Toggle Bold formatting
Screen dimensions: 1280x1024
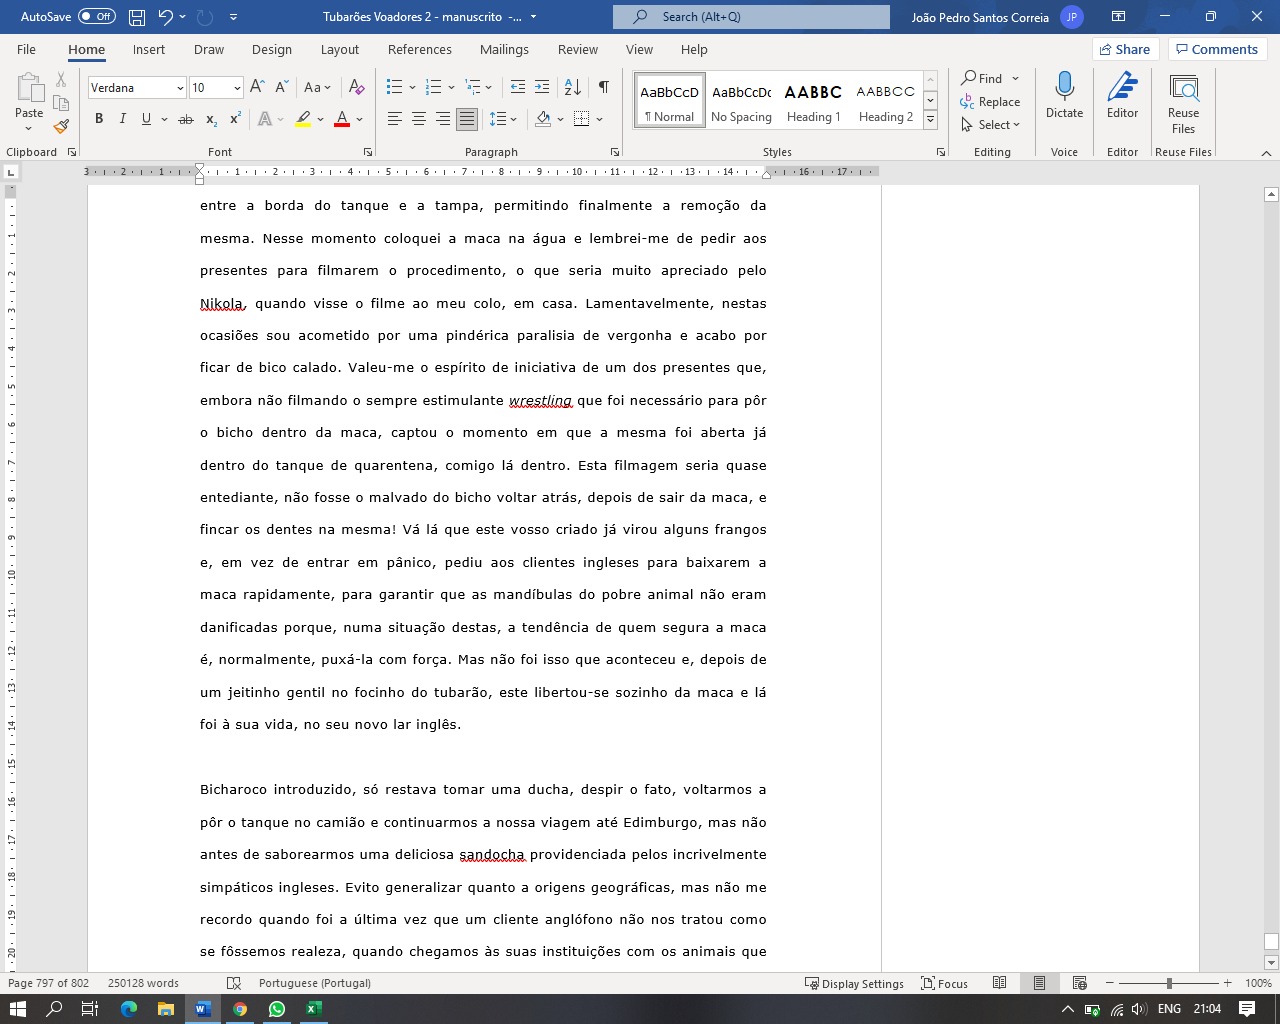(x=99, y=119)
